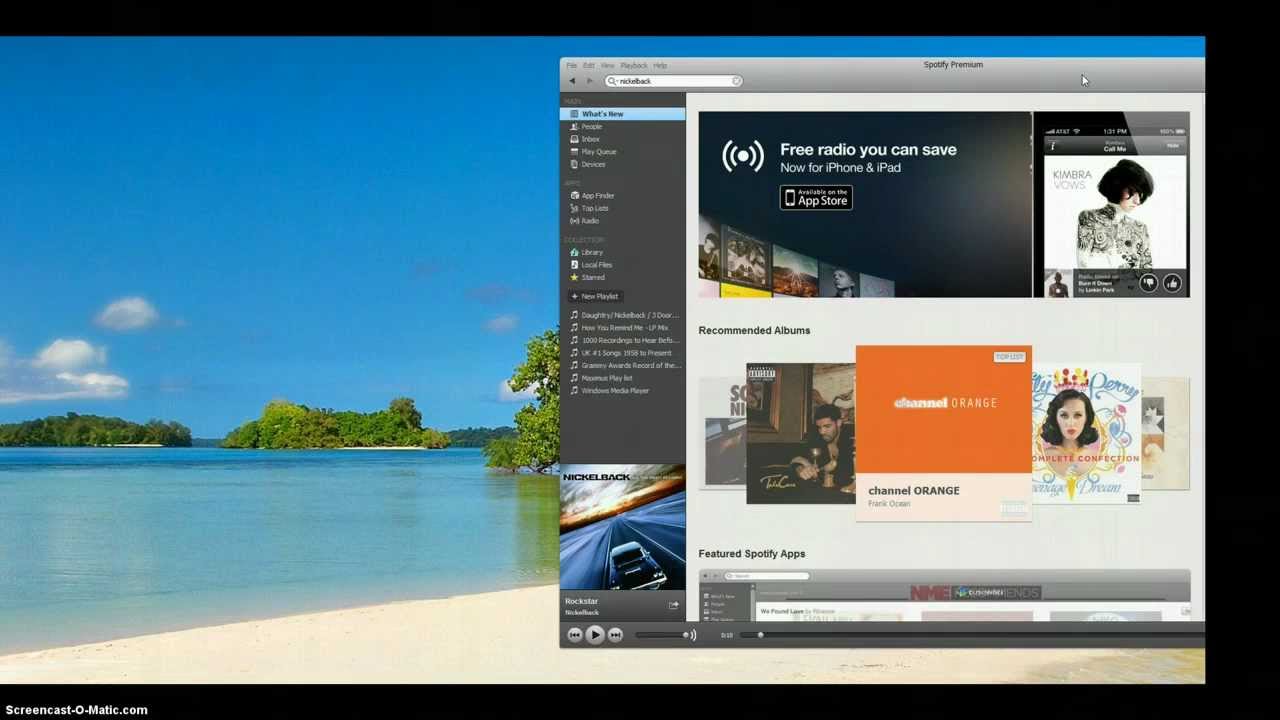Open the People section icon
This screenshot has width=1280, height=720.
tap(574, 127)
